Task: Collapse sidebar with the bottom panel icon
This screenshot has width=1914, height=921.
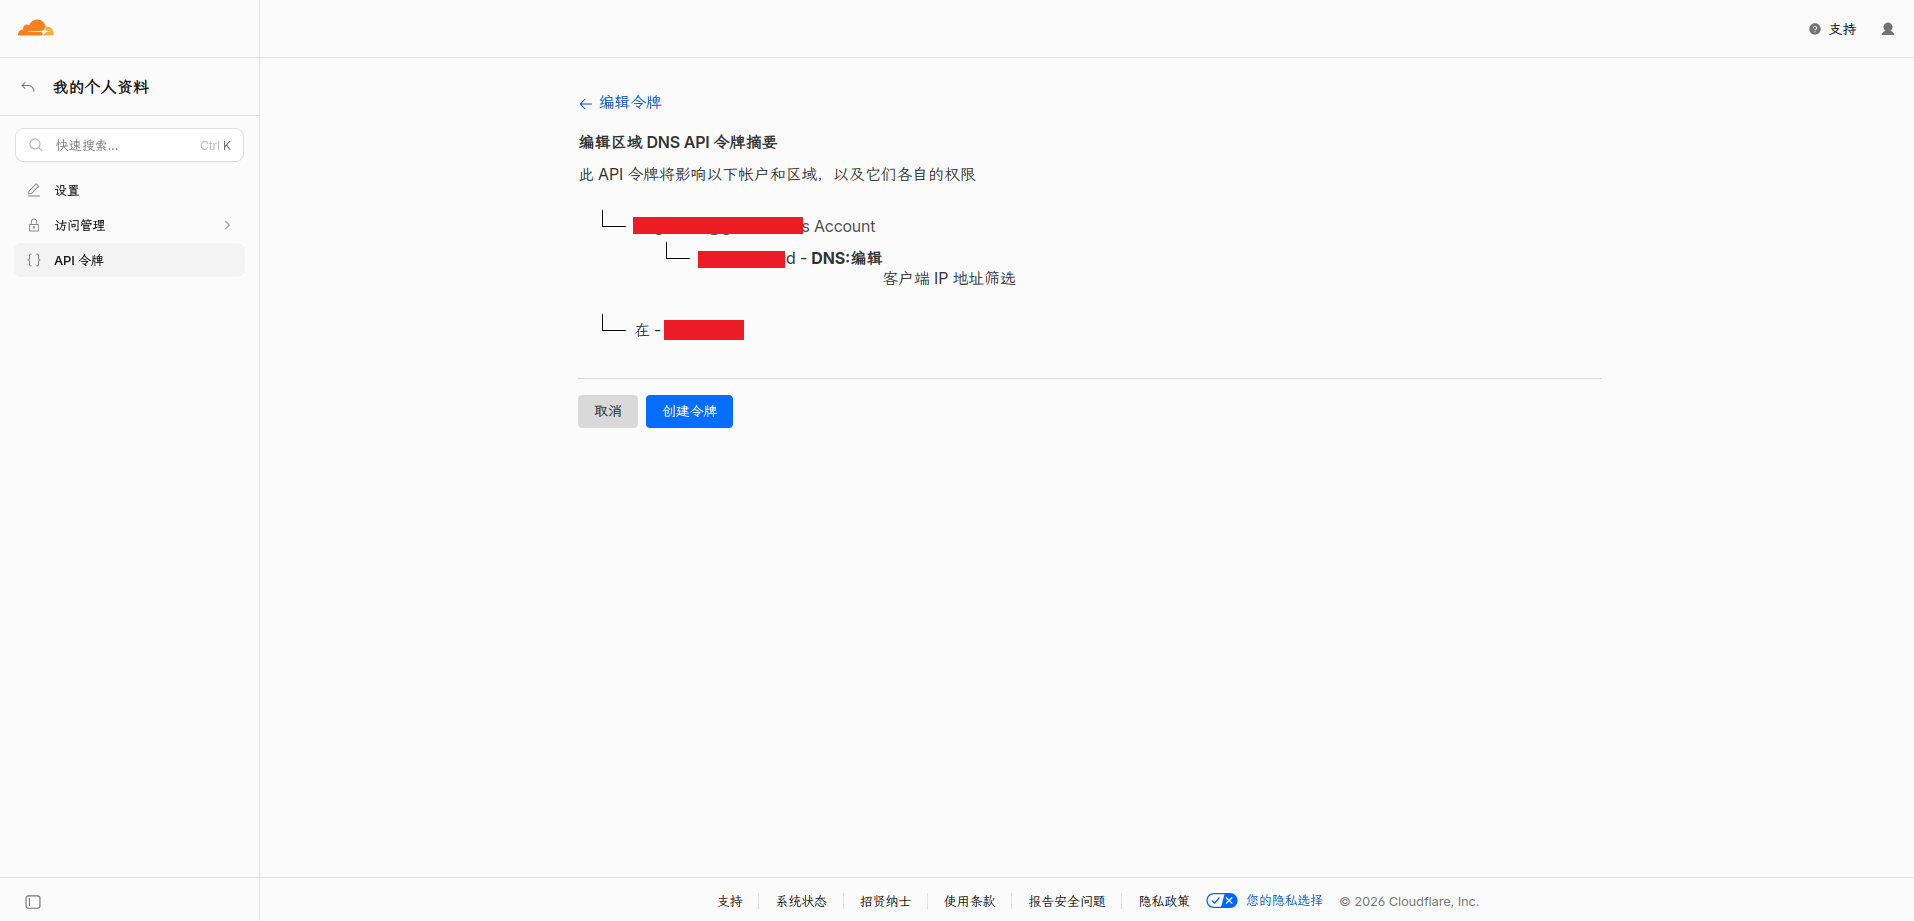Action: (x=33, y=902)
